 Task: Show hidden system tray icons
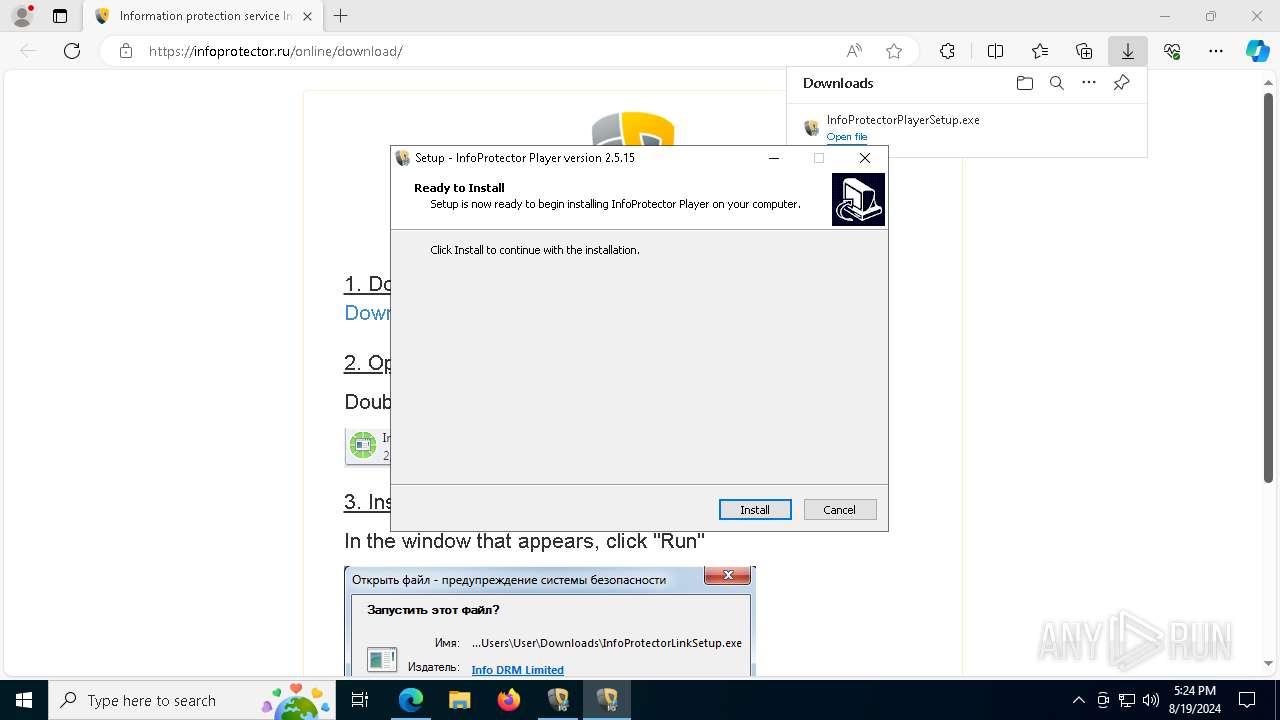pos(1078,700)
